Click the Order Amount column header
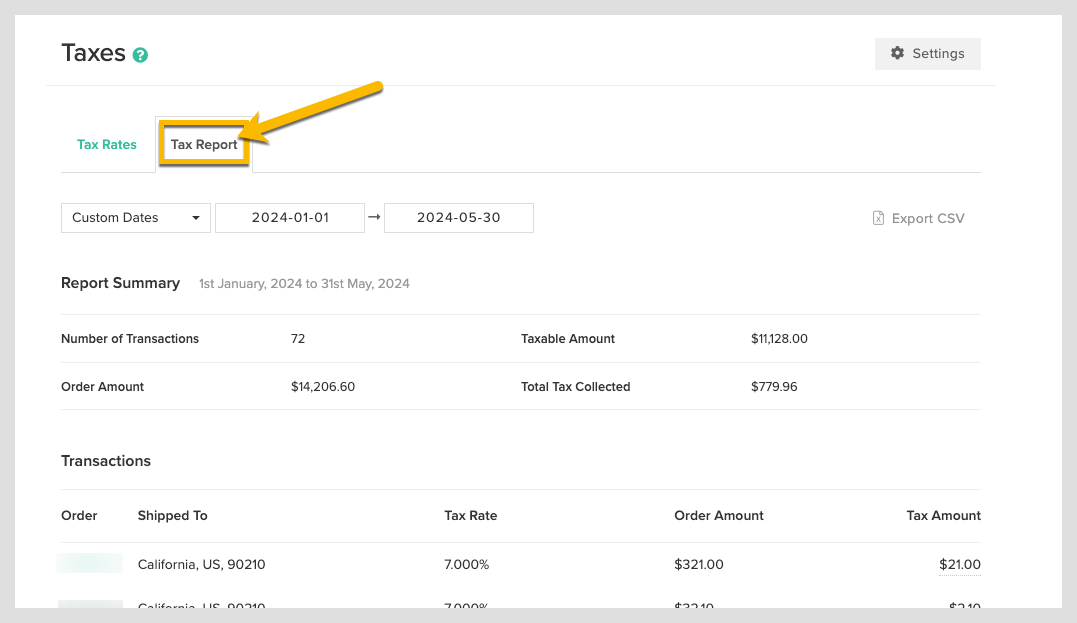The width and height of the screenshot is (1077, 623). coord(719,515)
